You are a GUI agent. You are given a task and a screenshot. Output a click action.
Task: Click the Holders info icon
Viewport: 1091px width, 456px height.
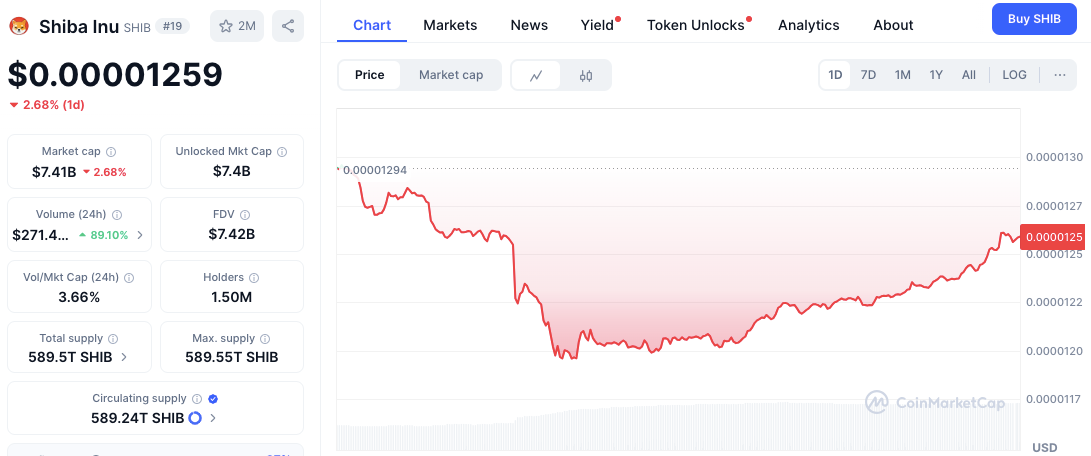pos(254,278)
